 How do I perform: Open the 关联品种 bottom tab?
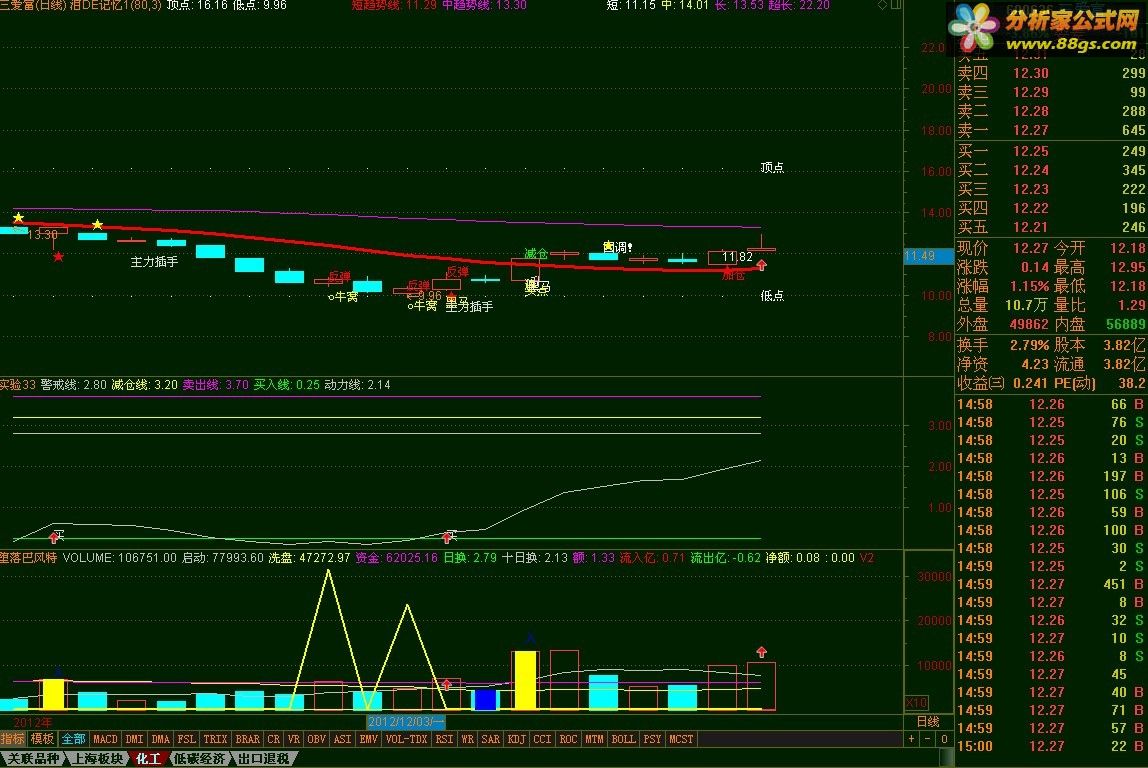(x=32, y=759)
